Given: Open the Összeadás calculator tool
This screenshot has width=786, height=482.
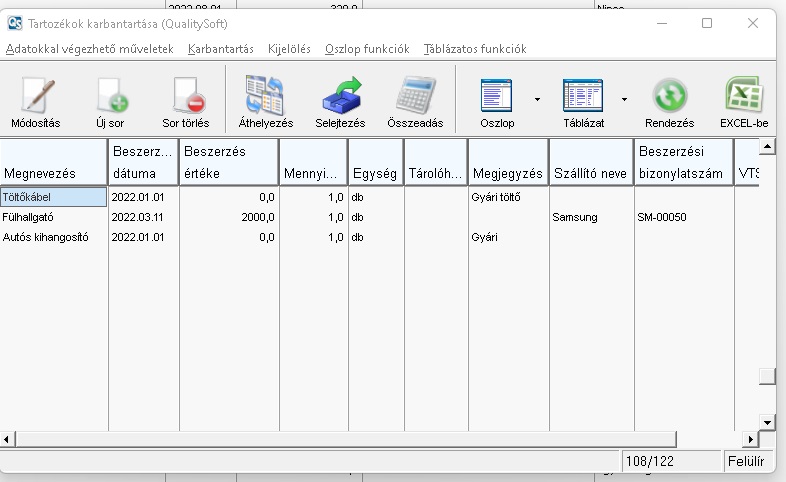Looking at the screenshot, I should point(415,98).
